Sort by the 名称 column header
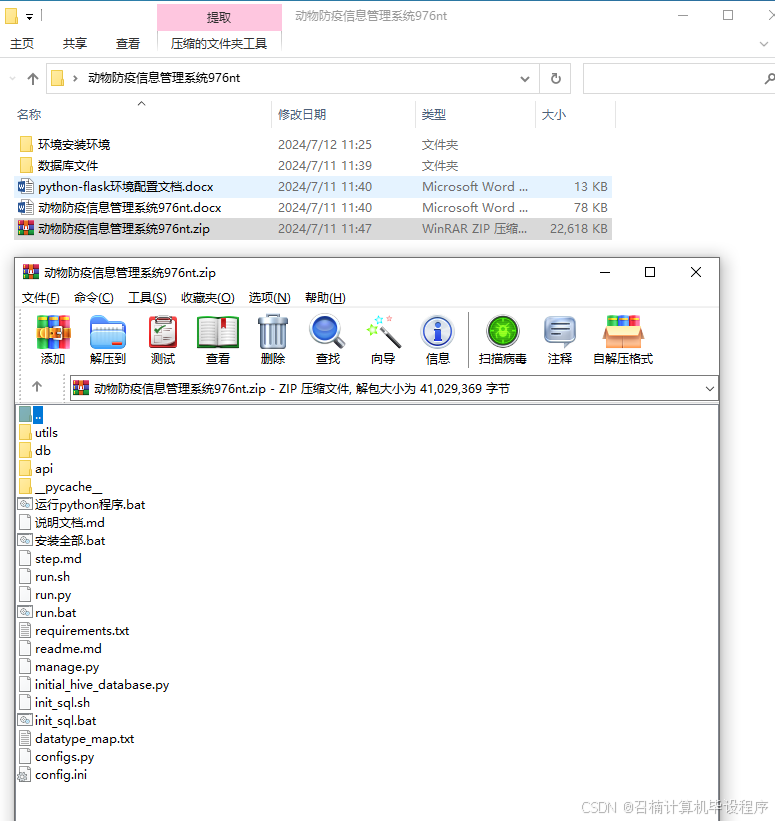This screenshot has width=775, height=821. (x=29, y=114)
